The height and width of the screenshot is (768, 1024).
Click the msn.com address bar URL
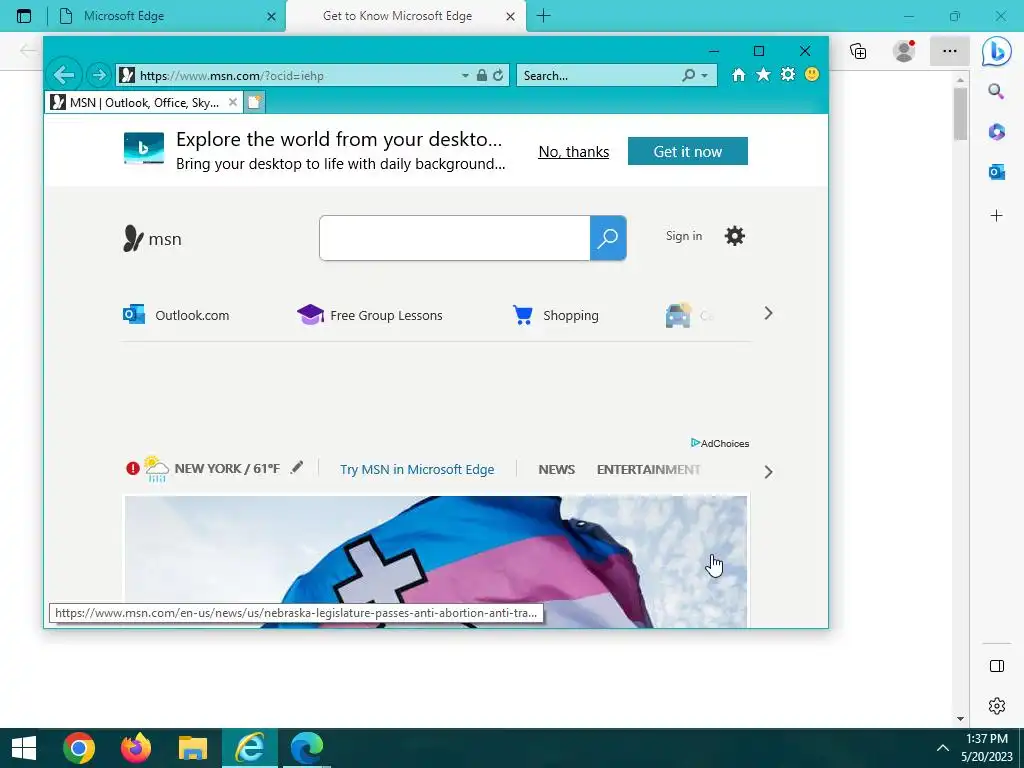pos(231,76)
